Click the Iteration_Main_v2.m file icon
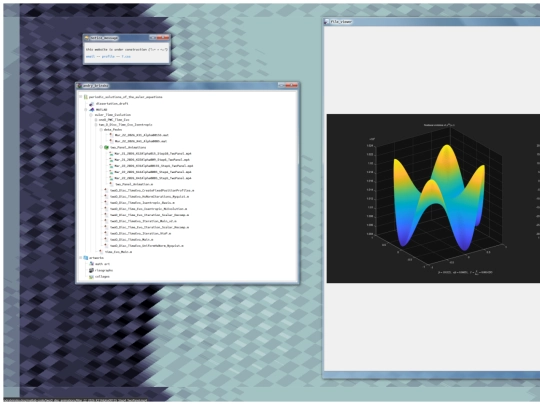 pyautogui.click(x=106, y=221)
